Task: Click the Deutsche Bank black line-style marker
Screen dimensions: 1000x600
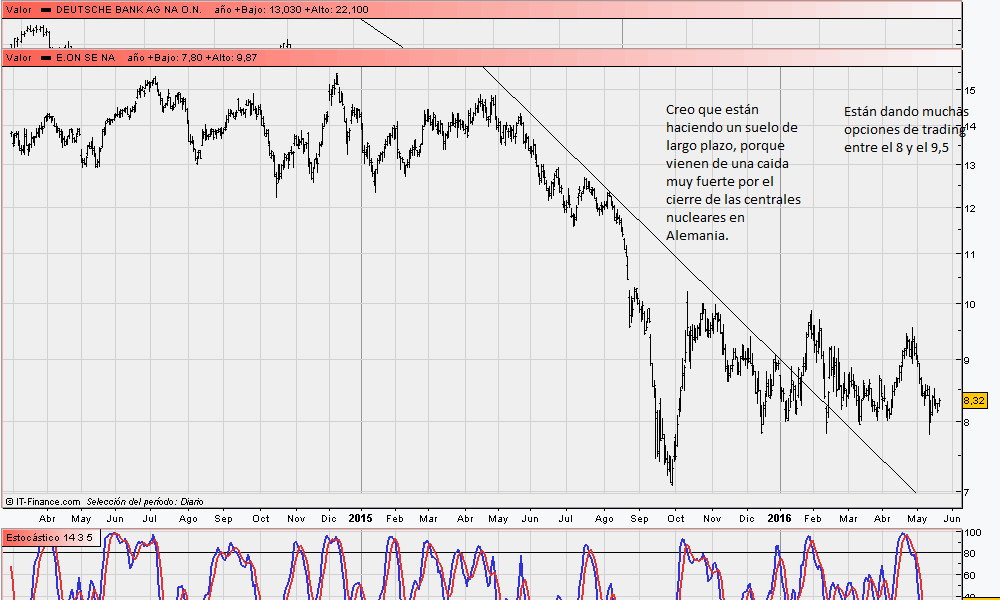Action: click(45, 9)
